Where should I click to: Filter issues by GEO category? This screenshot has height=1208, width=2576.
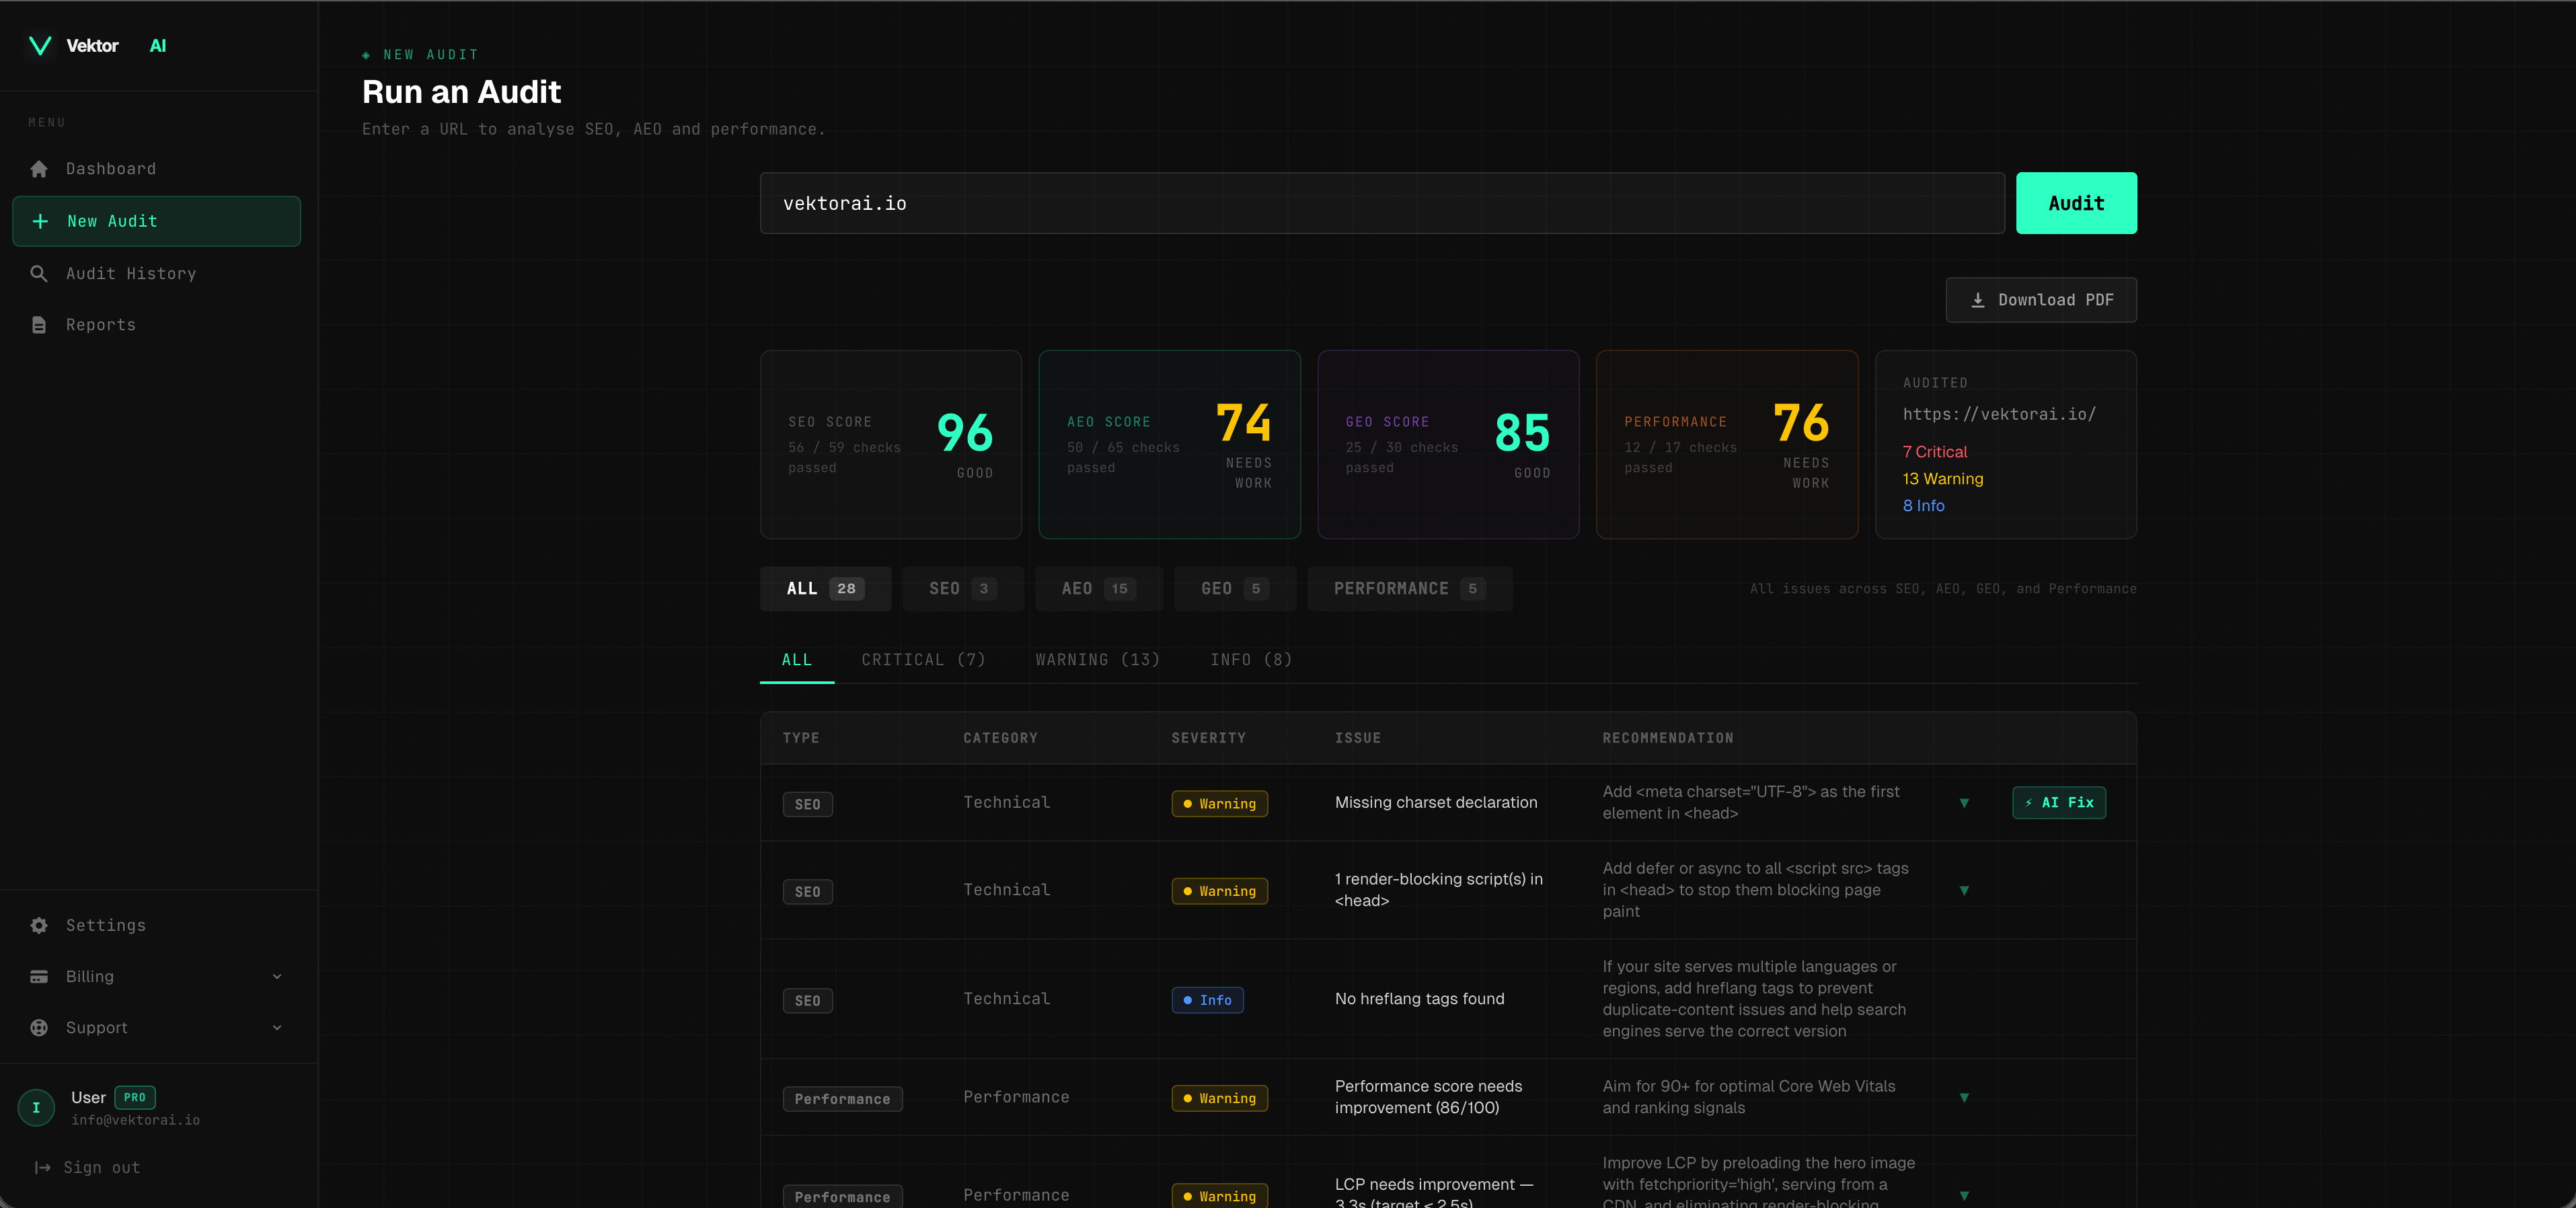(1234, 588)
